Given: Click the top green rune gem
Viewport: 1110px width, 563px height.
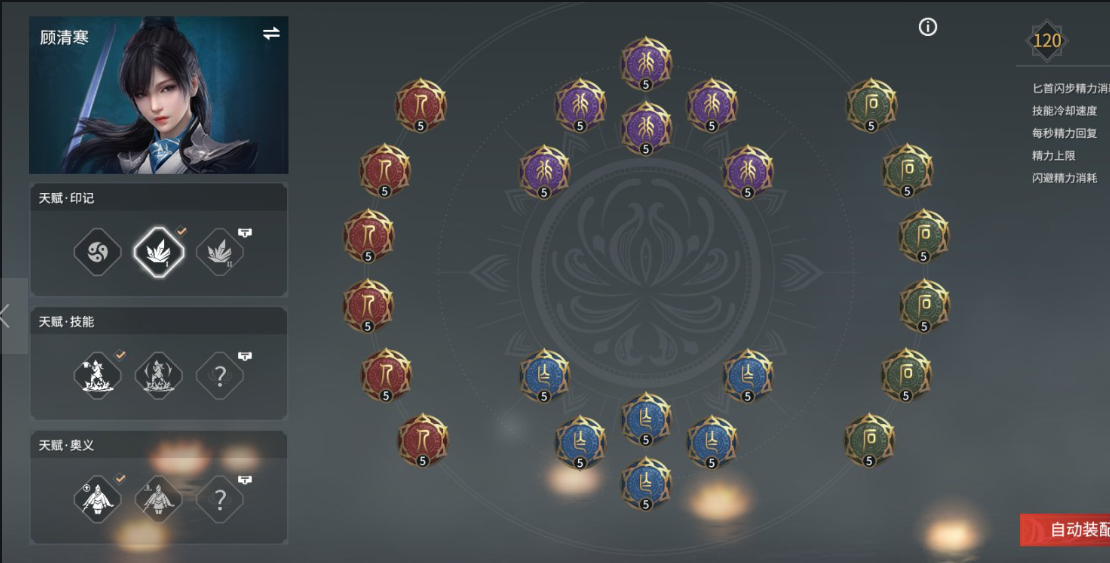Looking at the screenshot, I should (x=871, y=105).
